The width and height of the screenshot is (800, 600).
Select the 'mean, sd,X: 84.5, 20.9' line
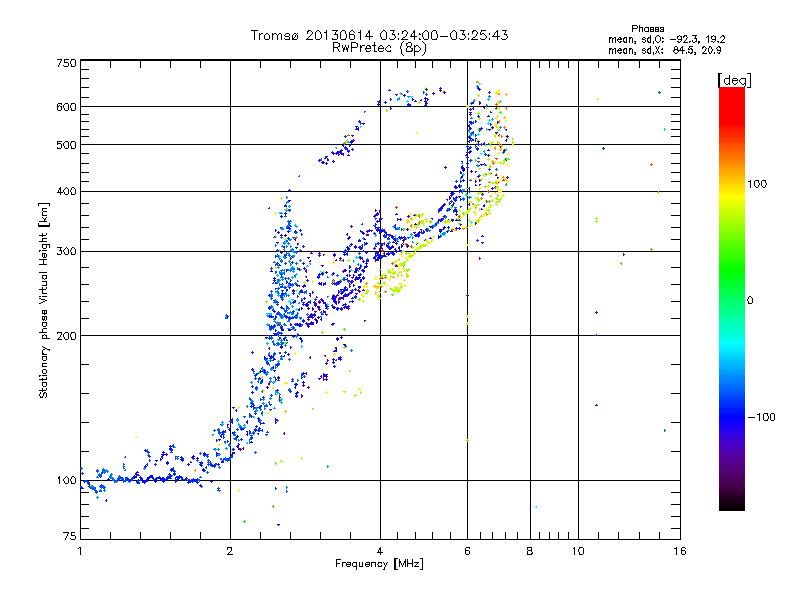coord(665,50)
